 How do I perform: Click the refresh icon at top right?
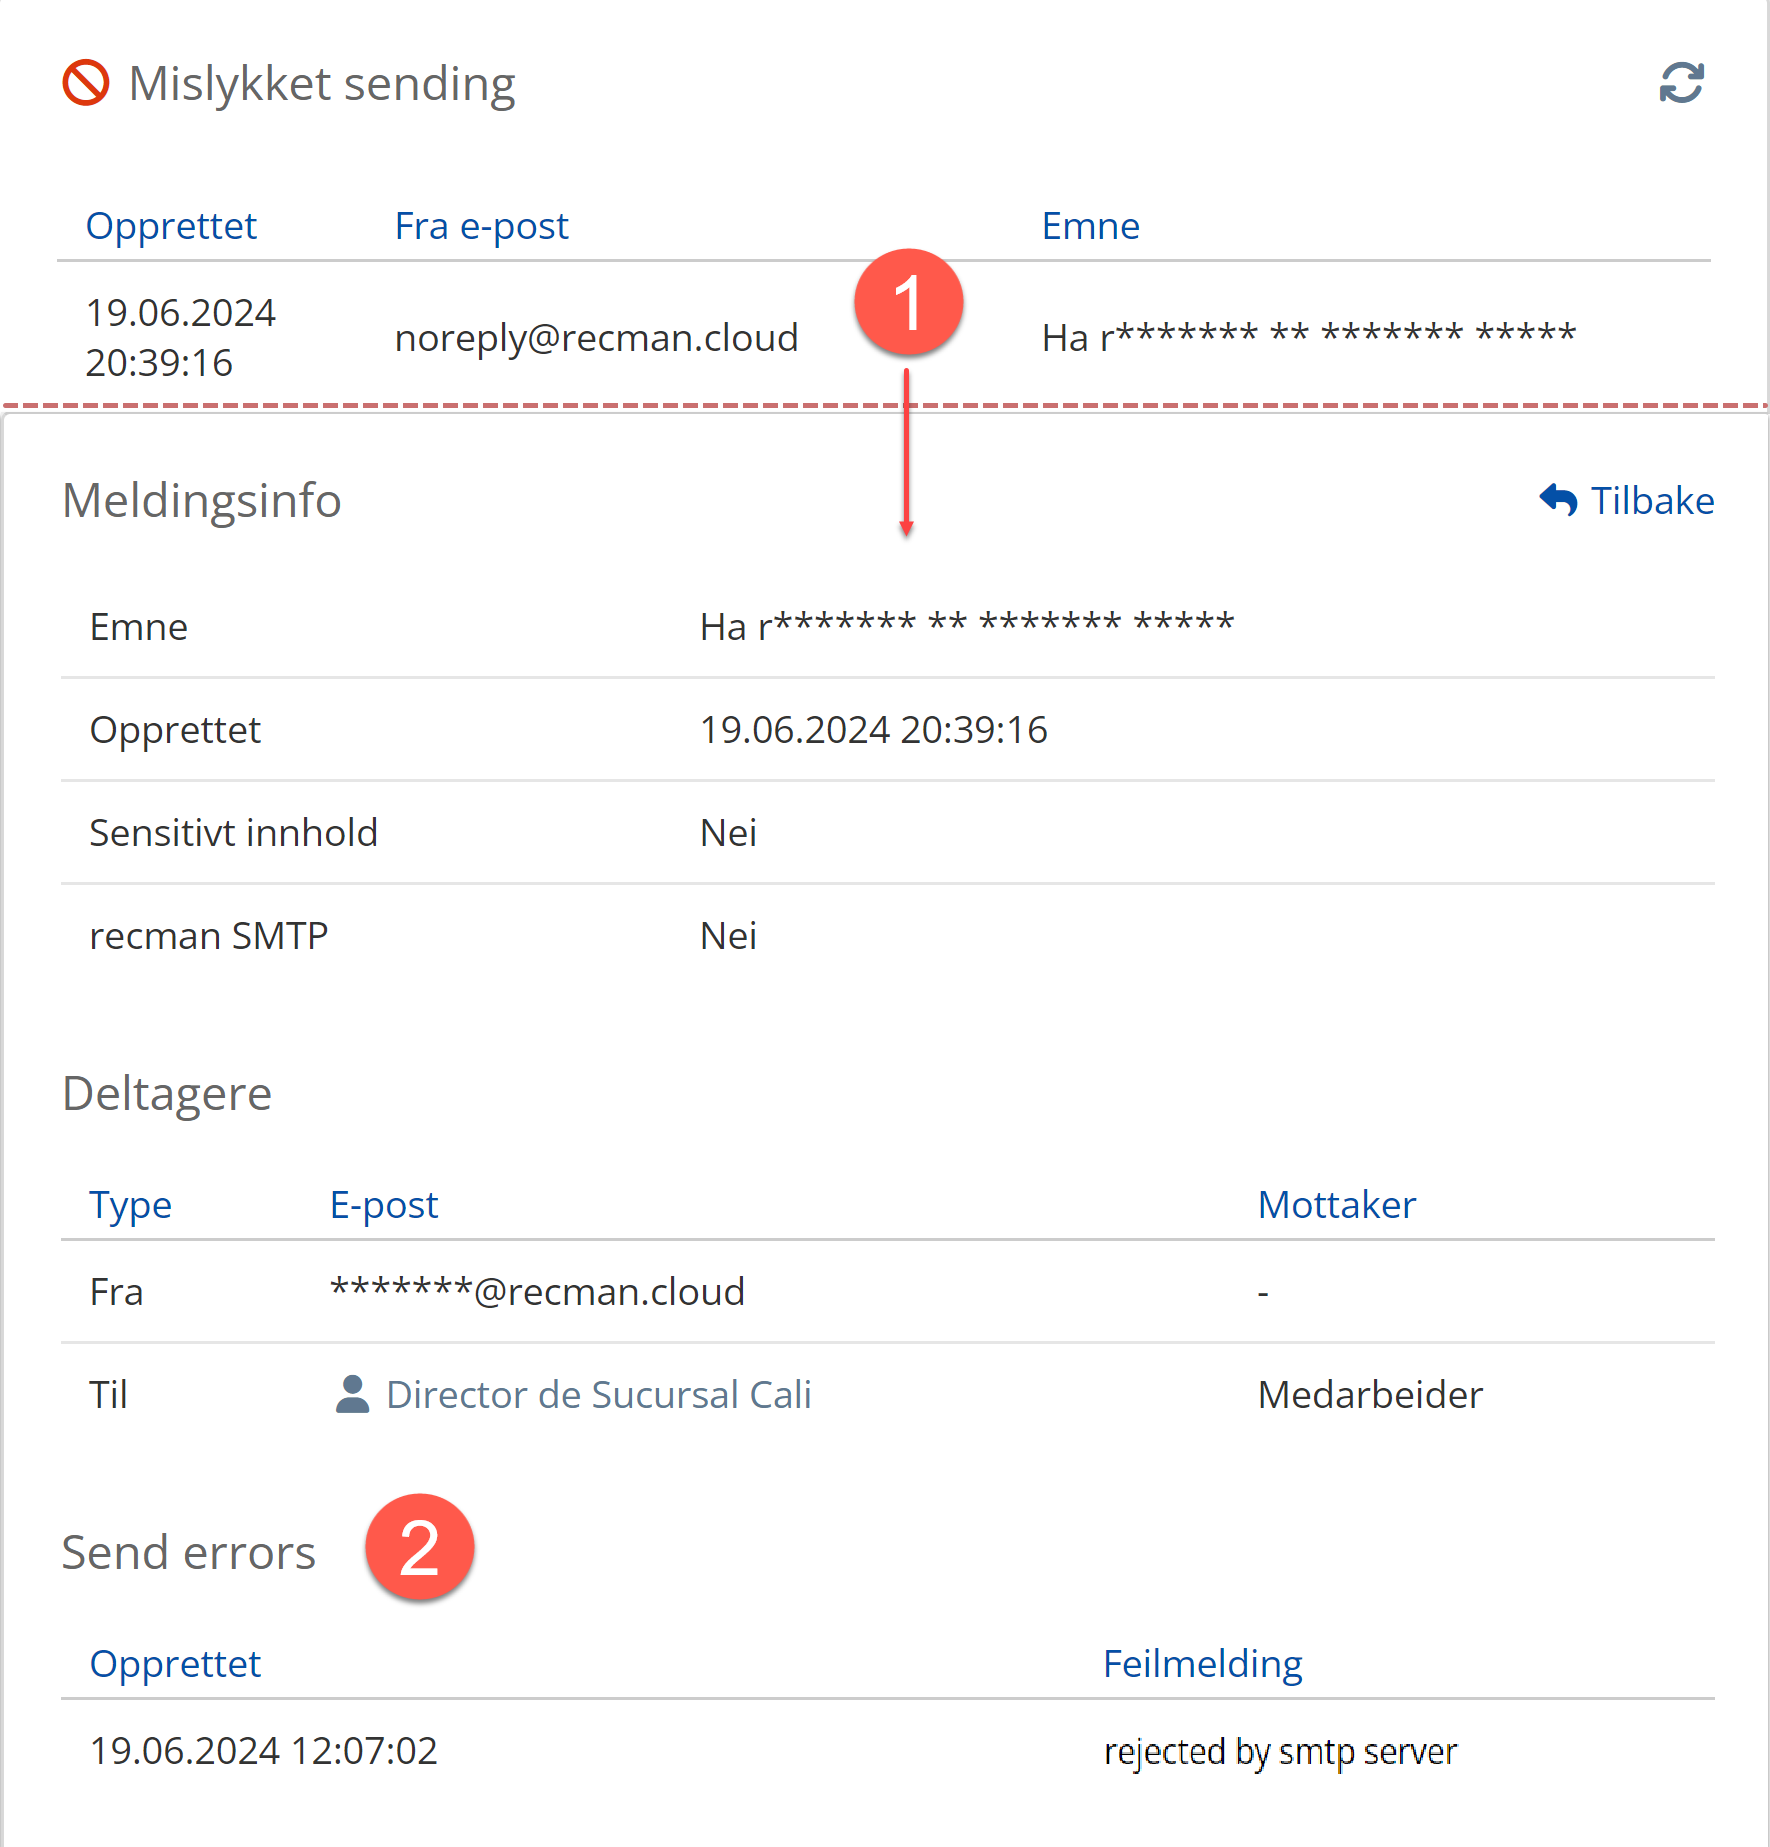point(1681,83)
